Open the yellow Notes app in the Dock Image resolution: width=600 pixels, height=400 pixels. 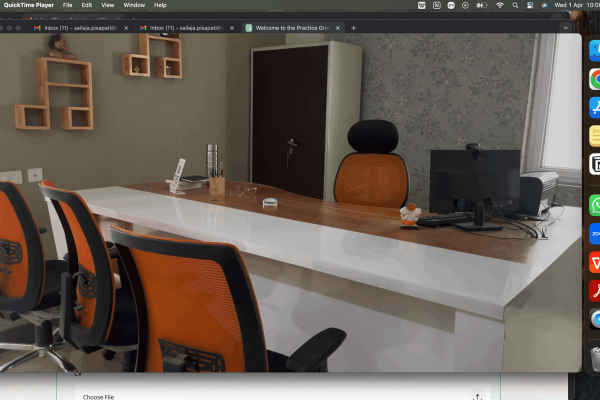(x=595, y=136)
